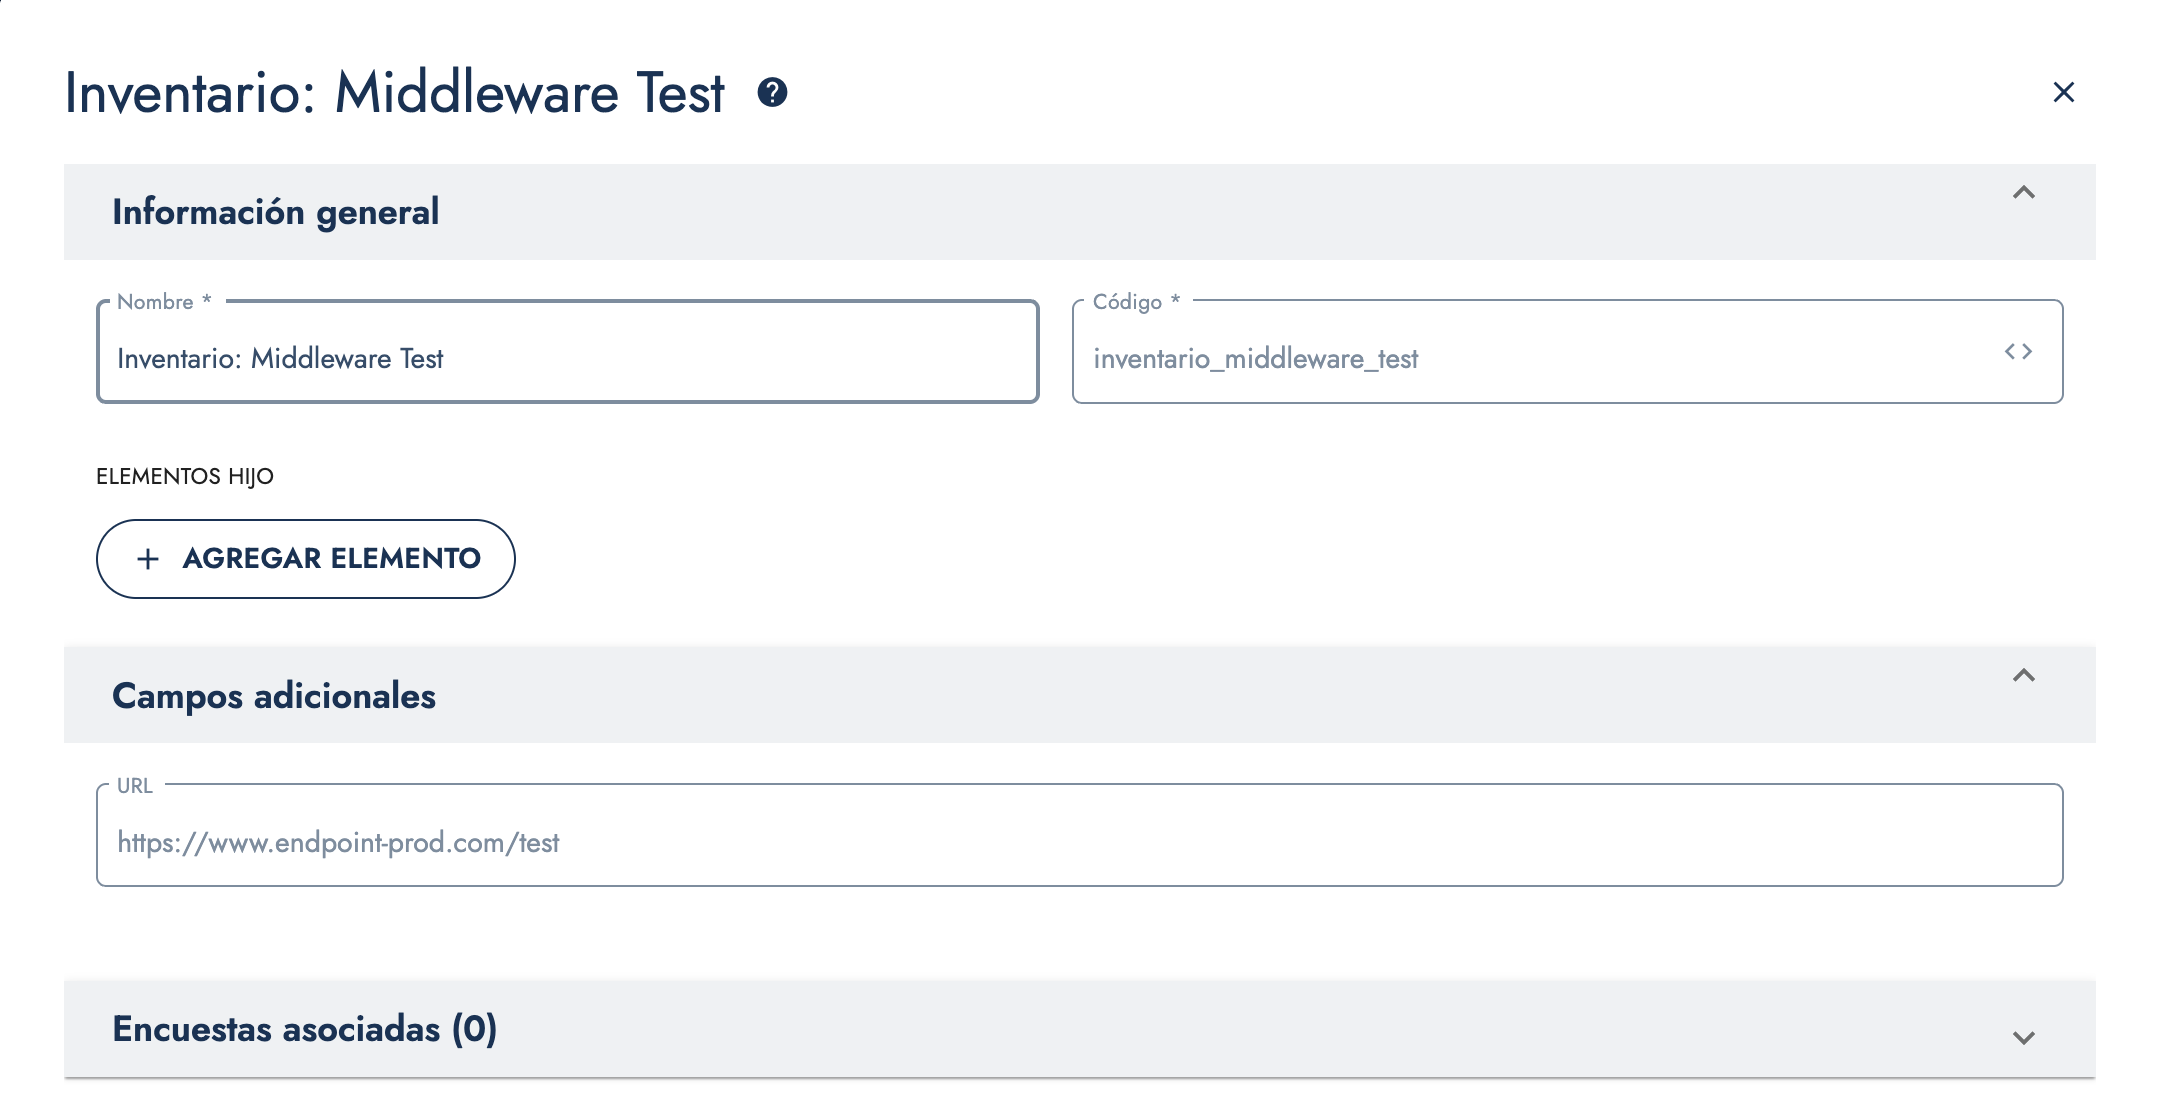This screenshot has height=1112, width=2158.
Task: Click the Encuestas asociadas (0) header title
Action: [304, 1029]
